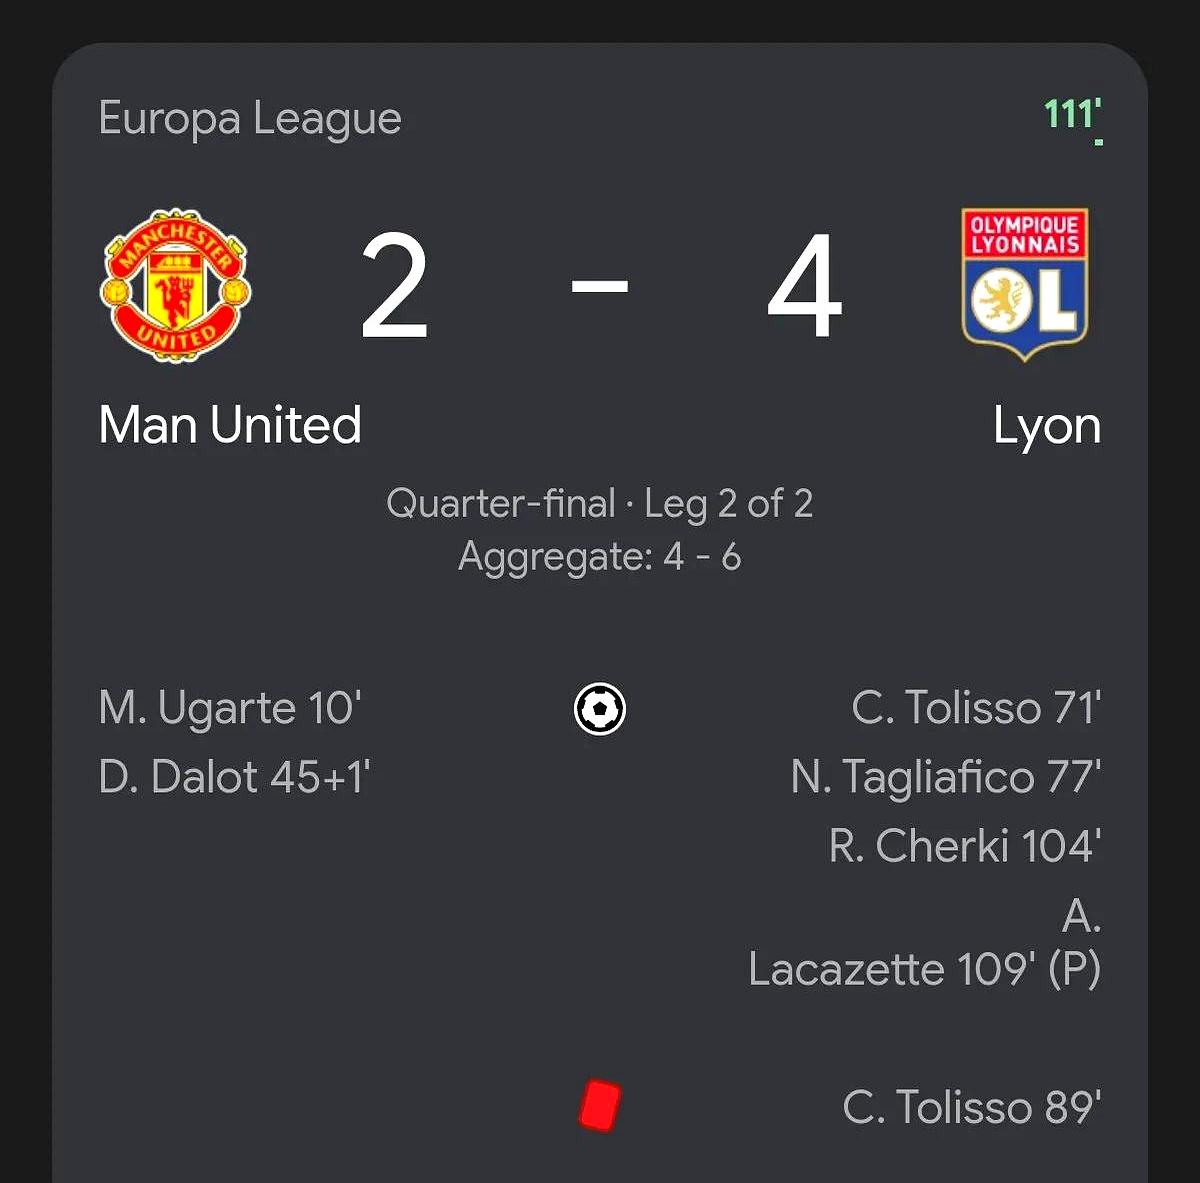Click the Quarter-final Leg 2 of 2 text

click(600, 503)
